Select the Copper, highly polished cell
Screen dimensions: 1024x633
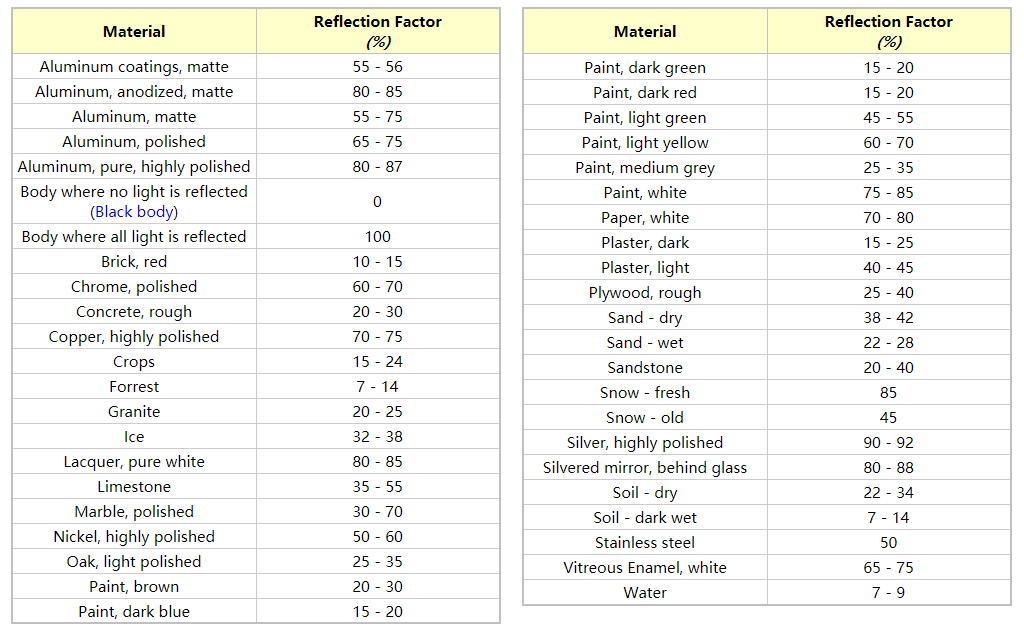click(x=134, y=337)
